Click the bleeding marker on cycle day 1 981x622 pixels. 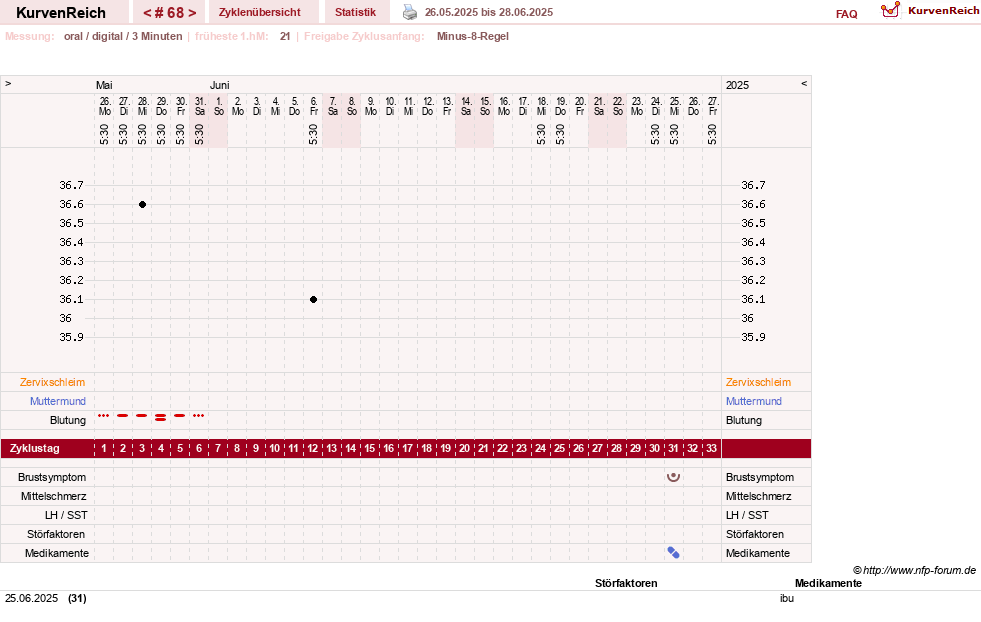click(x=104, y=416)
